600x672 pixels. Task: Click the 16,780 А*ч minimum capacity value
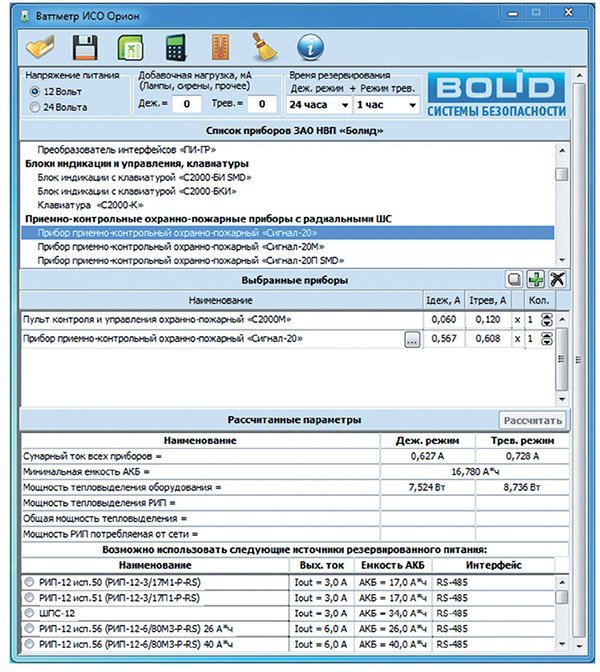click(475, 472)
